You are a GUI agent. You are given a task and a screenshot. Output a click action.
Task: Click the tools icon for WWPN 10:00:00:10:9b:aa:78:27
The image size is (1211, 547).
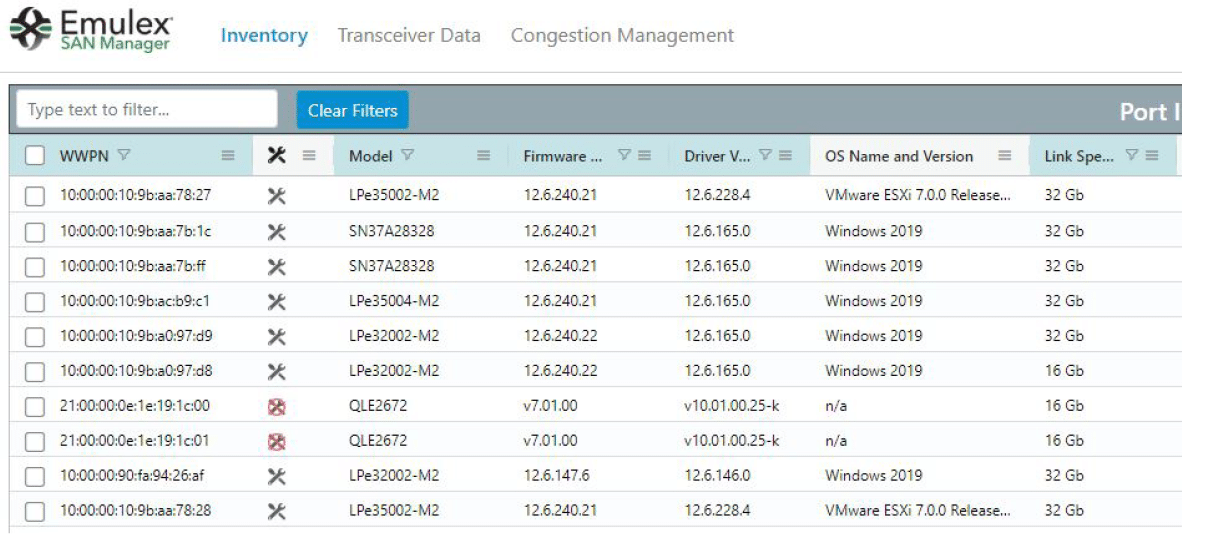point(277,196)
